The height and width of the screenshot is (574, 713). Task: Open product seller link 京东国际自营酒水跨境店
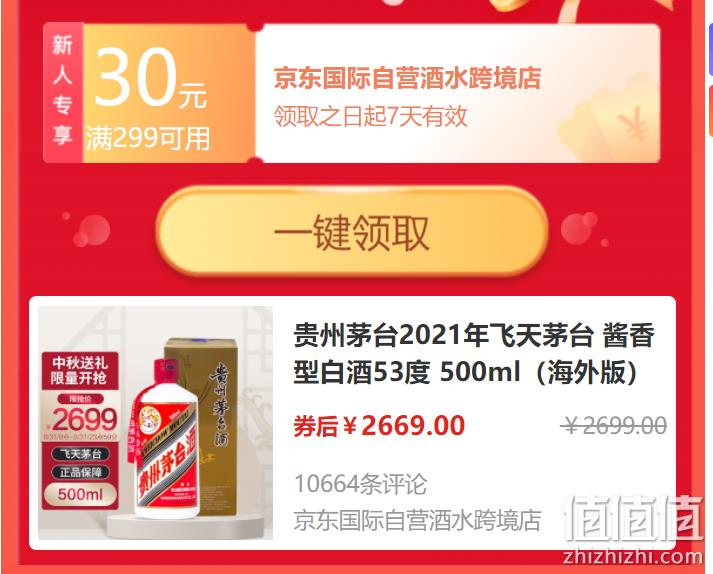tap(417, 520)
